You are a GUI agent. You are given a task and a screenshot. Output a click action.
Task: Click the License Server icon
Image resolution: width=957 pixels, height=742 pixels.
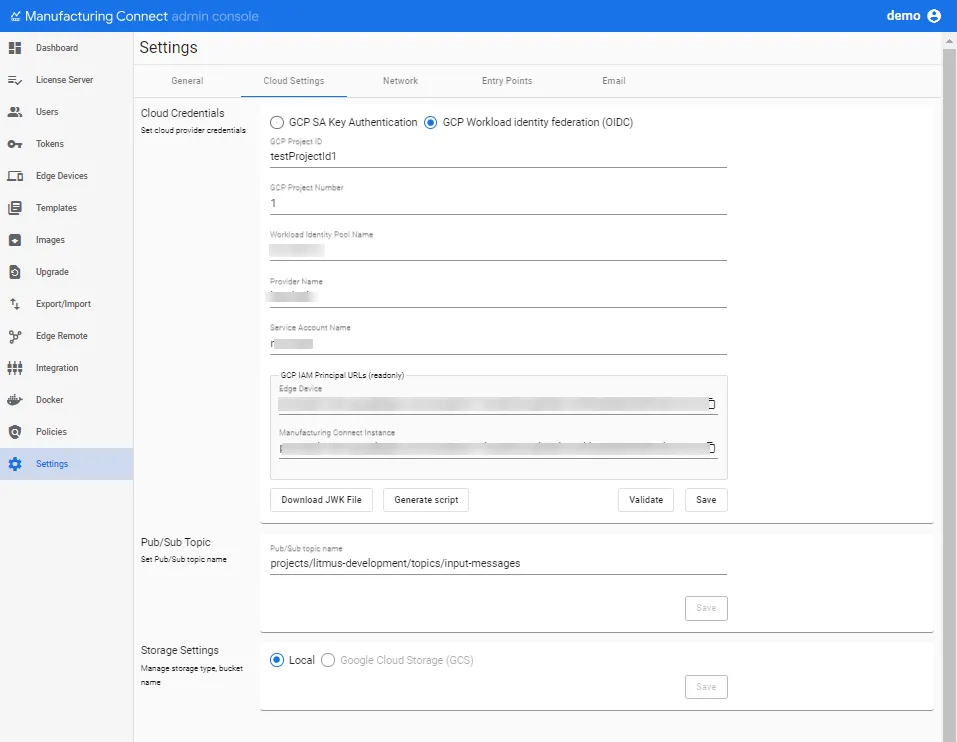15,80
